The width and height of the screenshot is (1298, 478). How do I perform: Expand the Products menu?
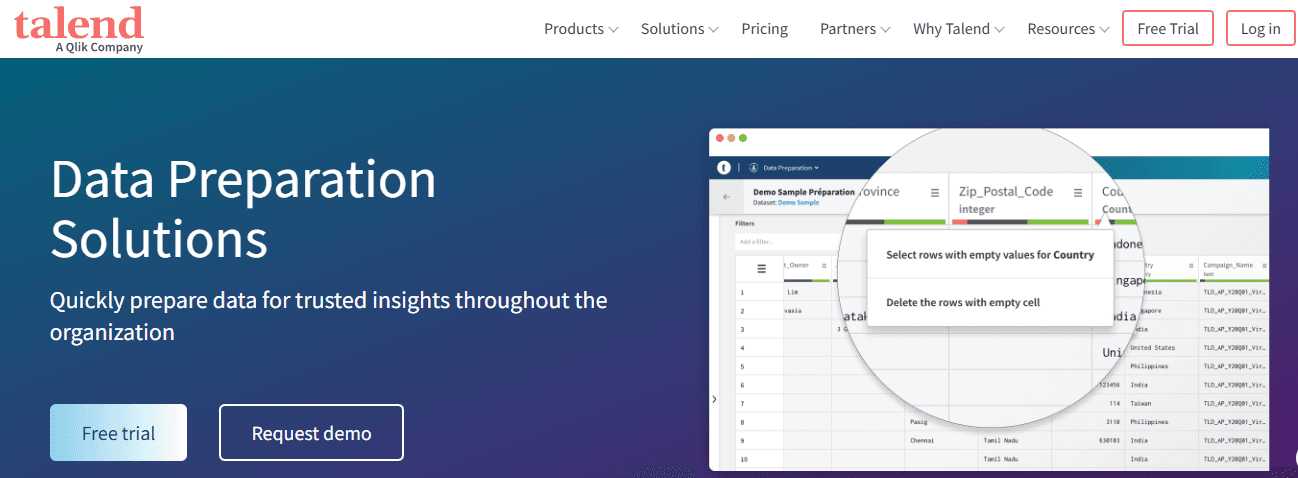(x=581, y=29)
